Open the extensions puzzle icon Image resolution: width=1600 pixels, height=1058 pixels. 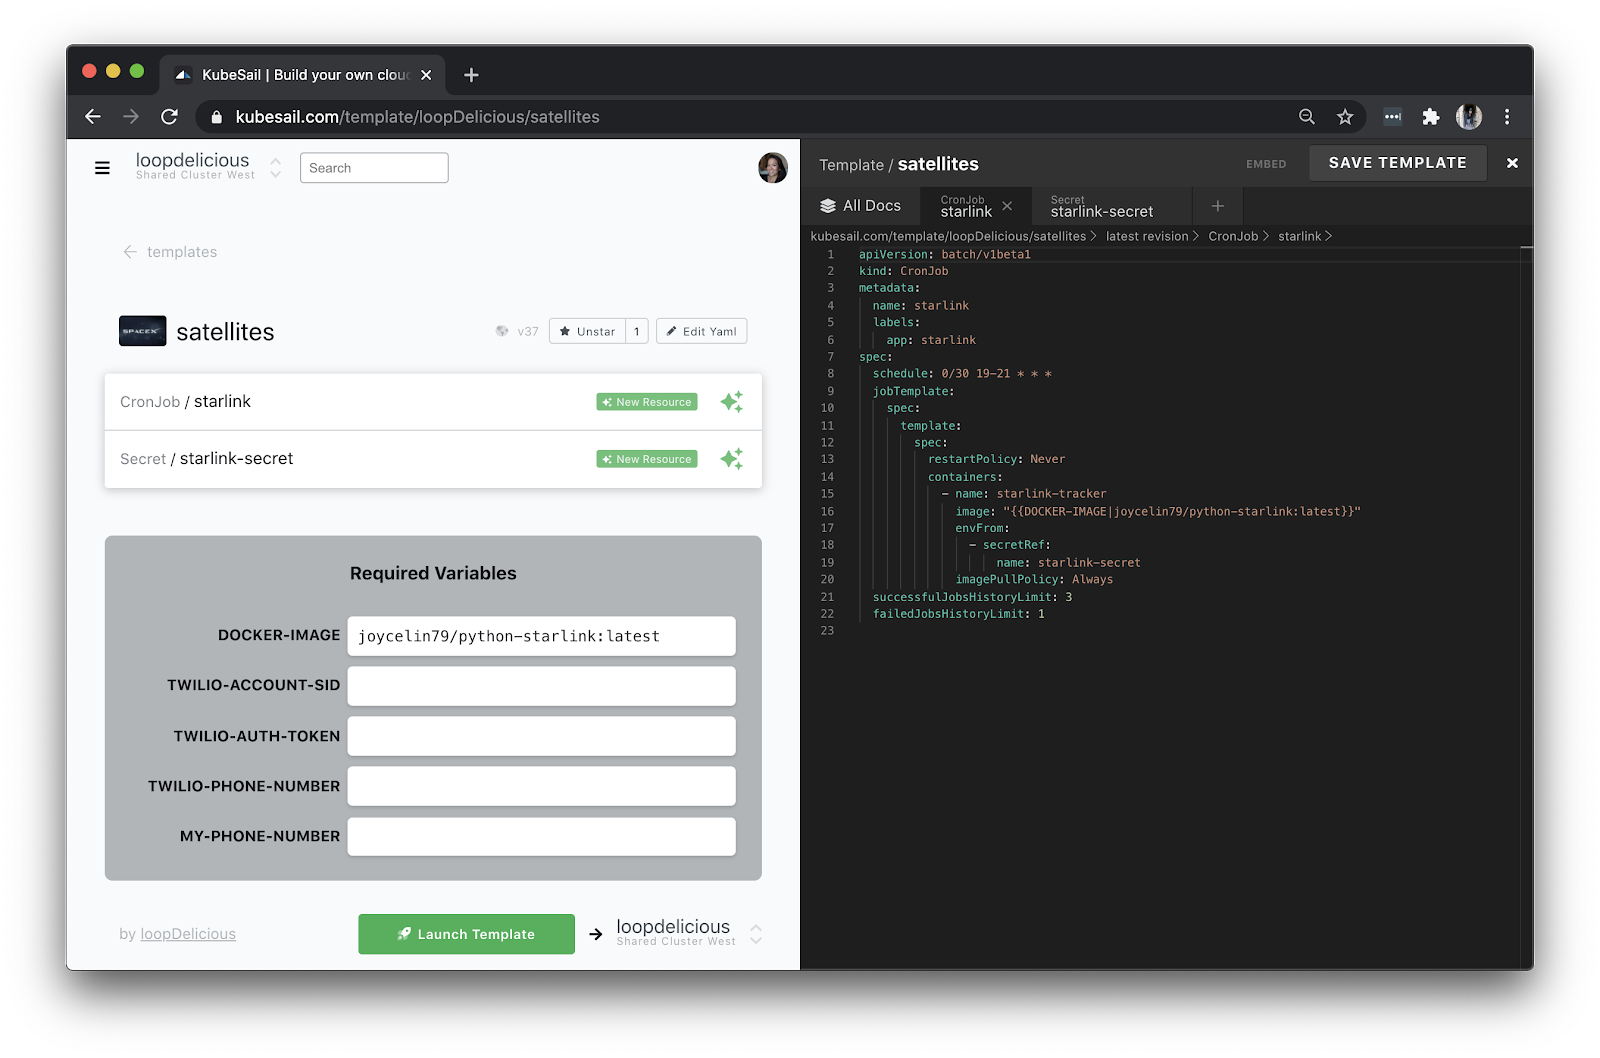(1431, 117)
